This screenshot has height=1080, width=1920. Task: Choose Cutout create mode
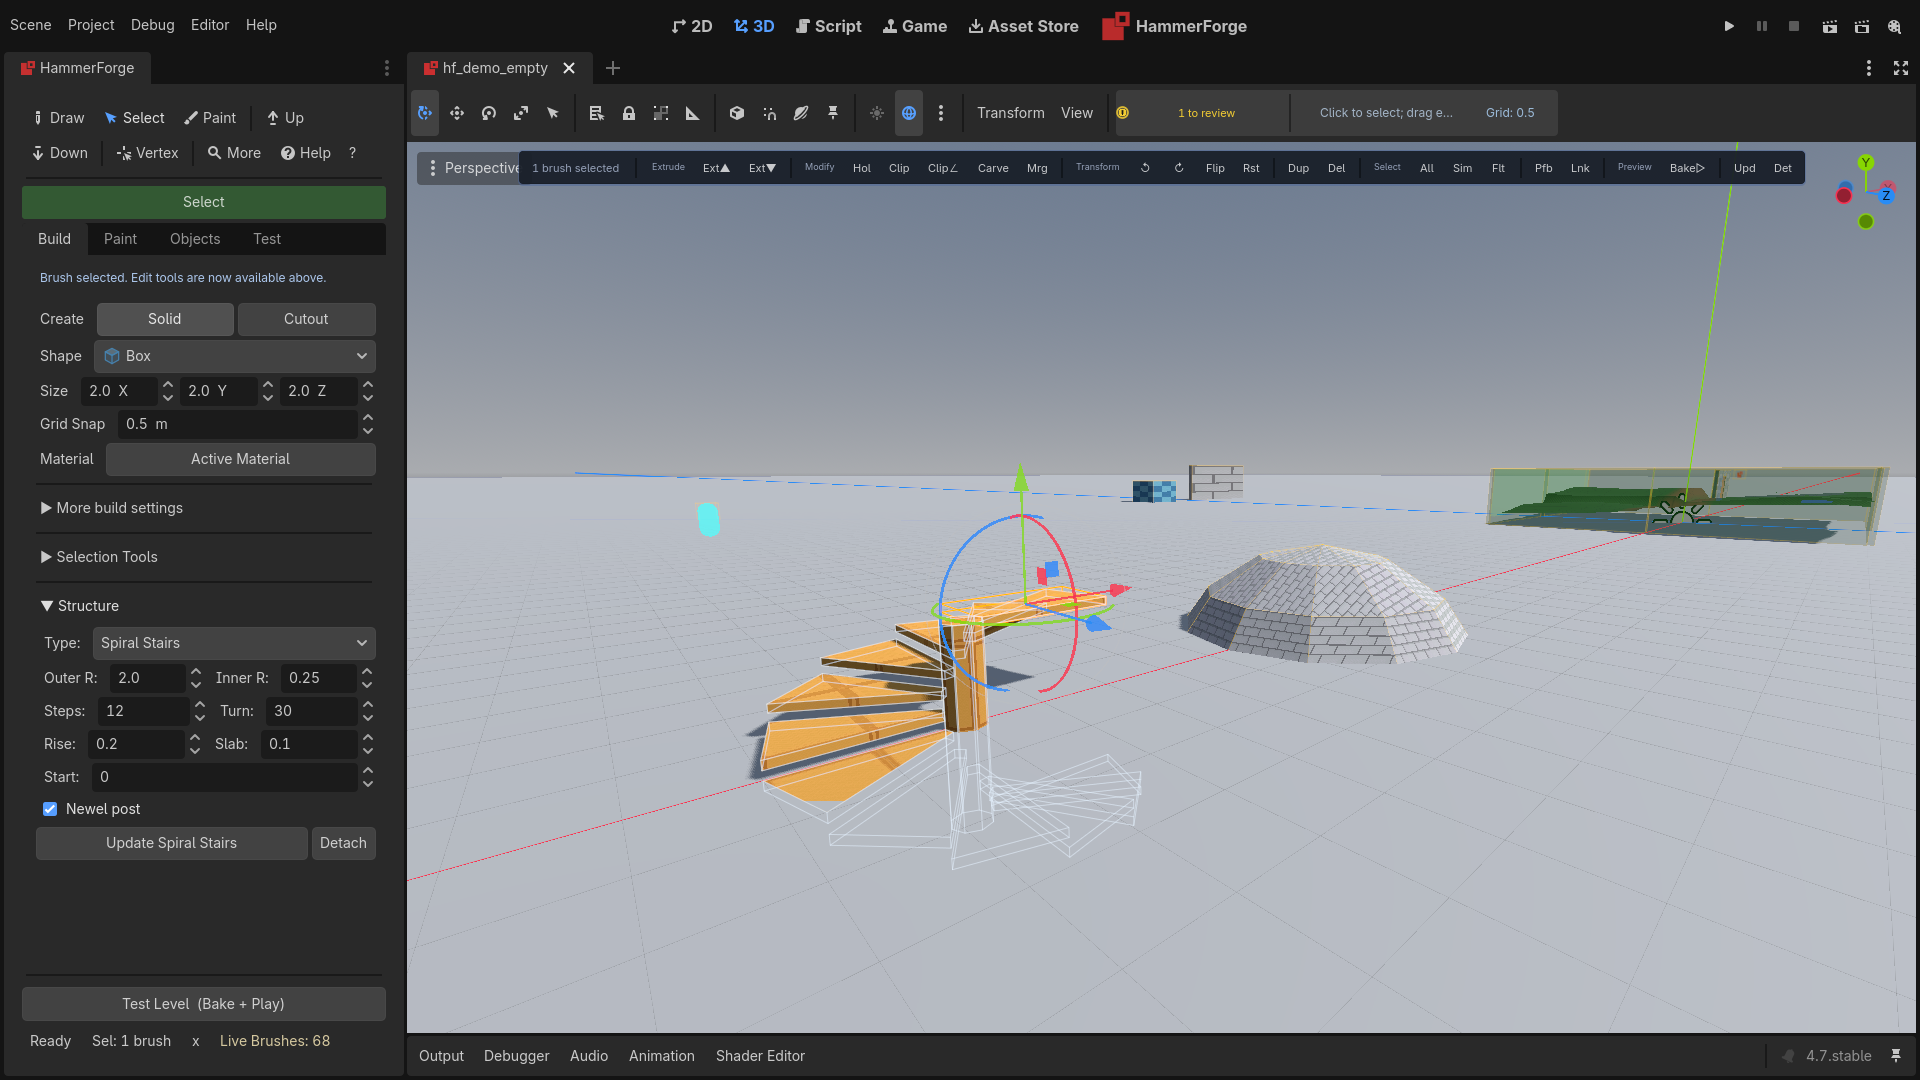tap(306, 319)
